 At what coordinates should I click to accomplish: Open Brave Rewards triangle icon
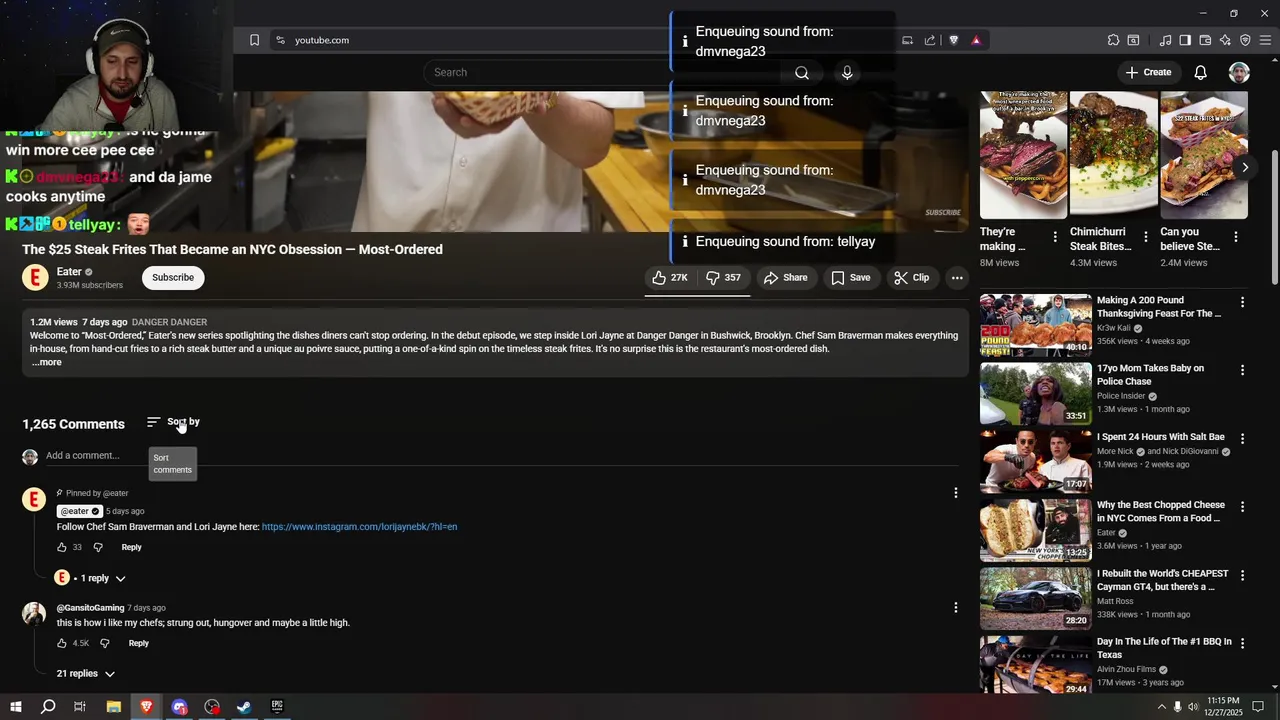[976, 40]
